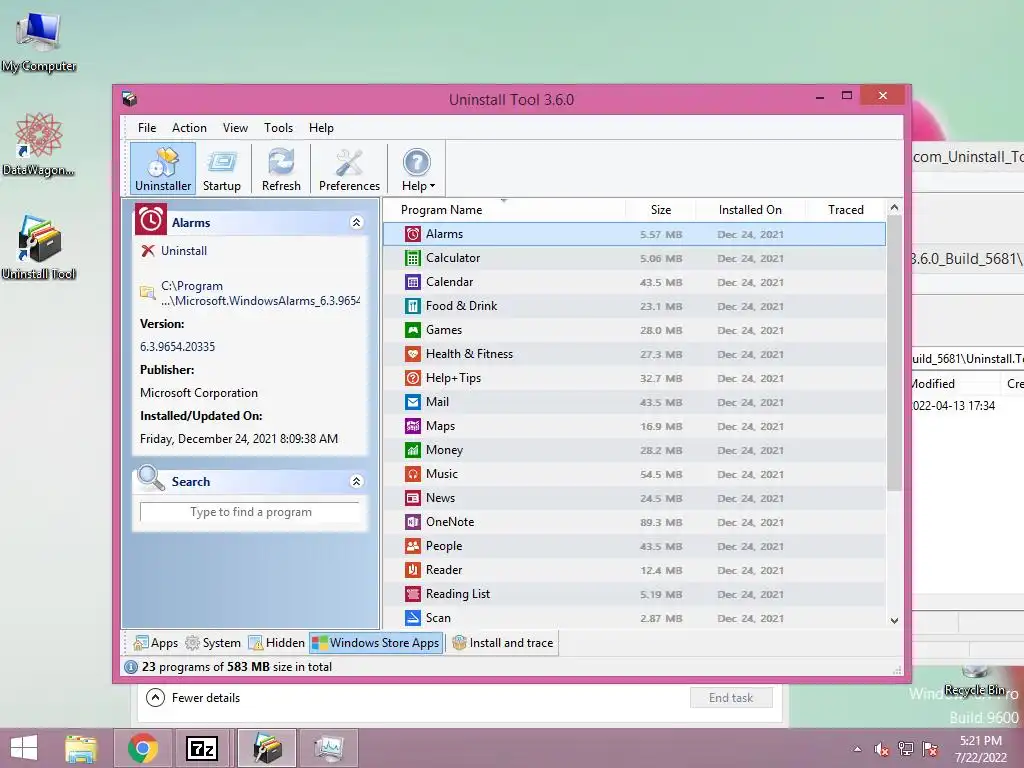Select the Money 28.2 MB size cell
The image size is (1024, 768).
tap(661, 451)
